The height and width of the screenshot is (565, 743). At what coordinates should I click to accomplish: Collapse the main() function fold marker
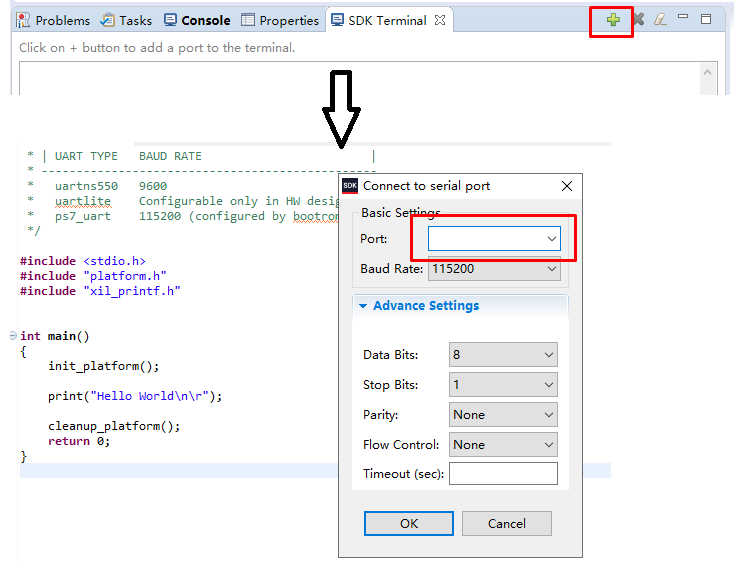tap(13, 336)
